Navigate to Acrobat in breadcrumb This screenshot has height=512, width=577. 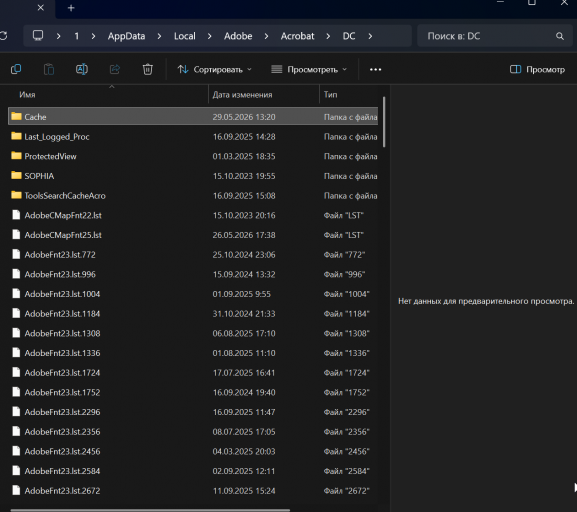pyautogui.click(x=297, y=36)
